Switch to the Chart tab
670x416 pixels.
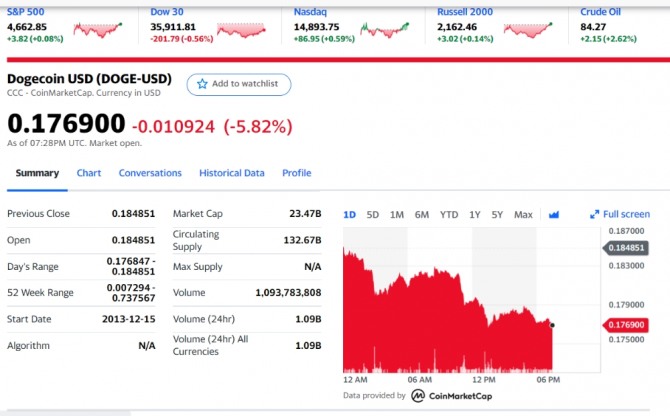click(x=89, y=173)
